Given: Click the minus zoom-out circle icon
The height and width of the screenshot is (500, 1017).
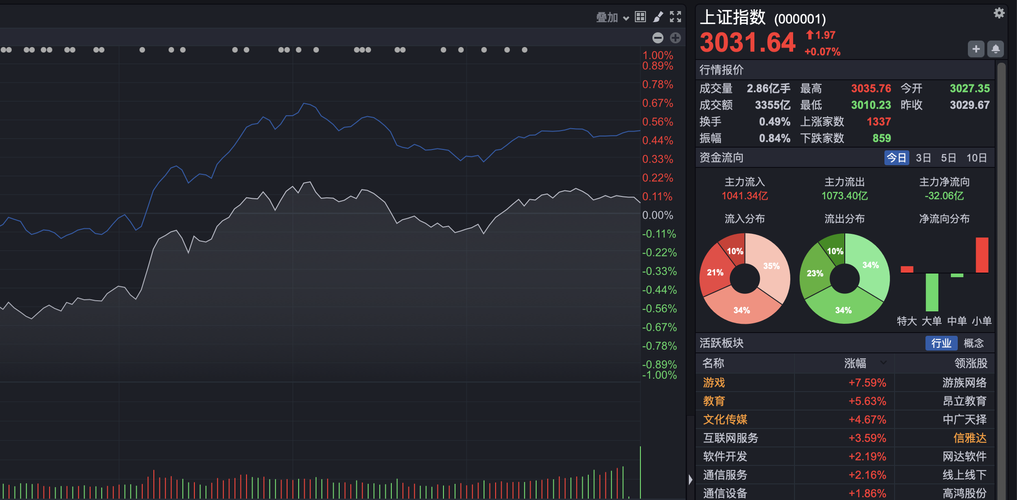Looking at the screenshot, I should pos(658,38).
